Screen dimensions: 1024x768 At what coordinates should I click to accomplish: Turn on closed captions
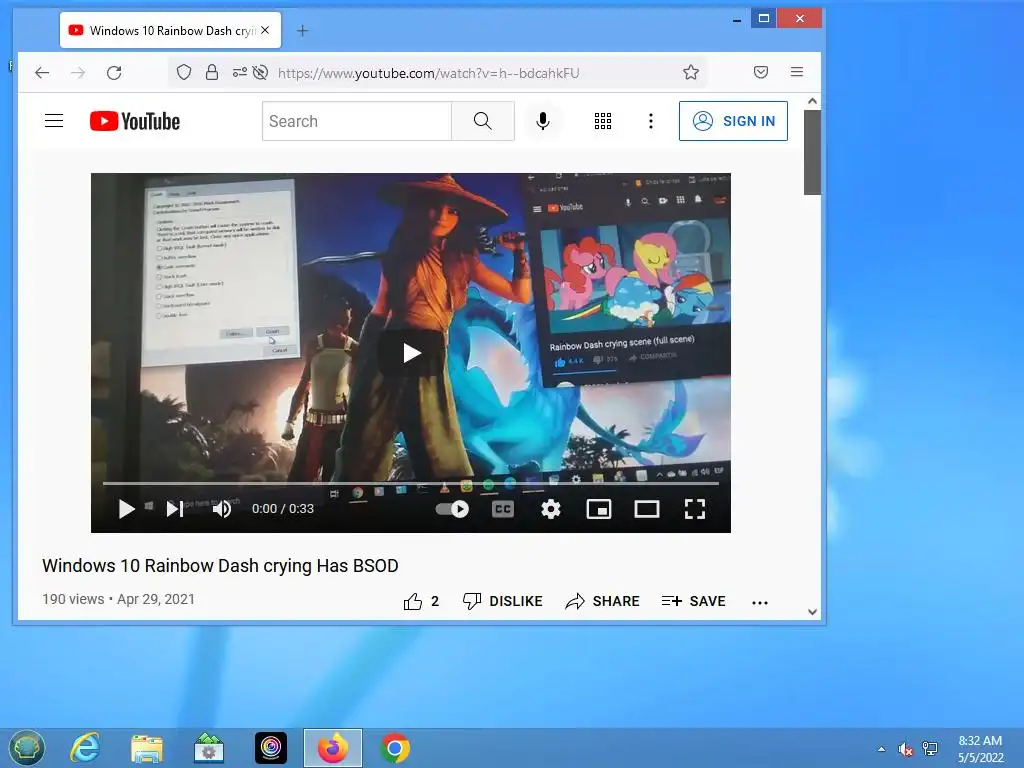point(503,509)
